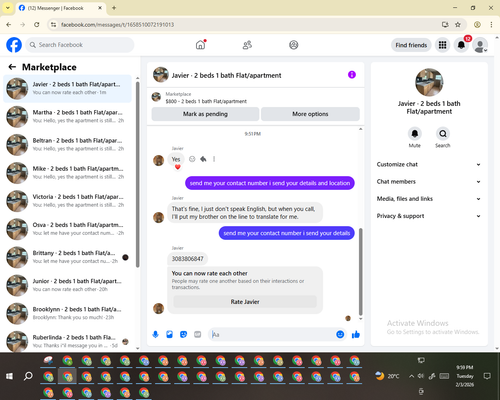The image size is (500, 400).
Task: React to the 'Yes' message with emoji
Action: (192, 159)
